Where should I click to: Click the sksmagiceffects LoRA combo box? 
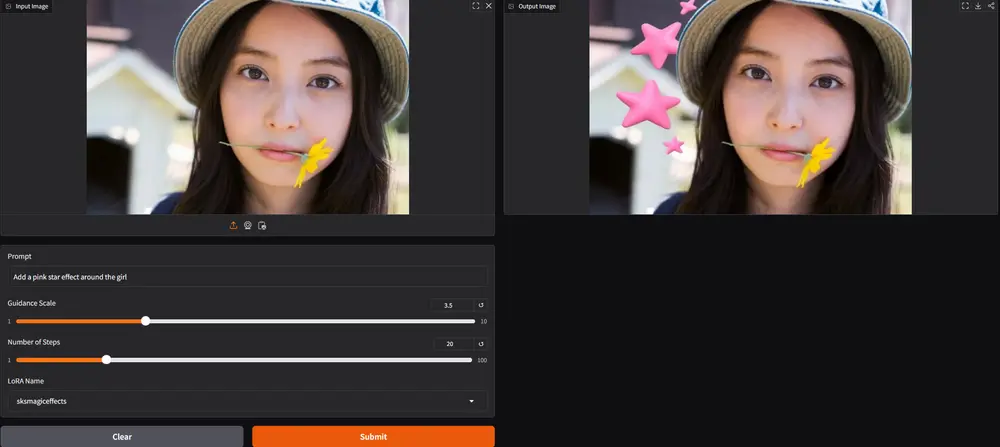tap(247, 401)
